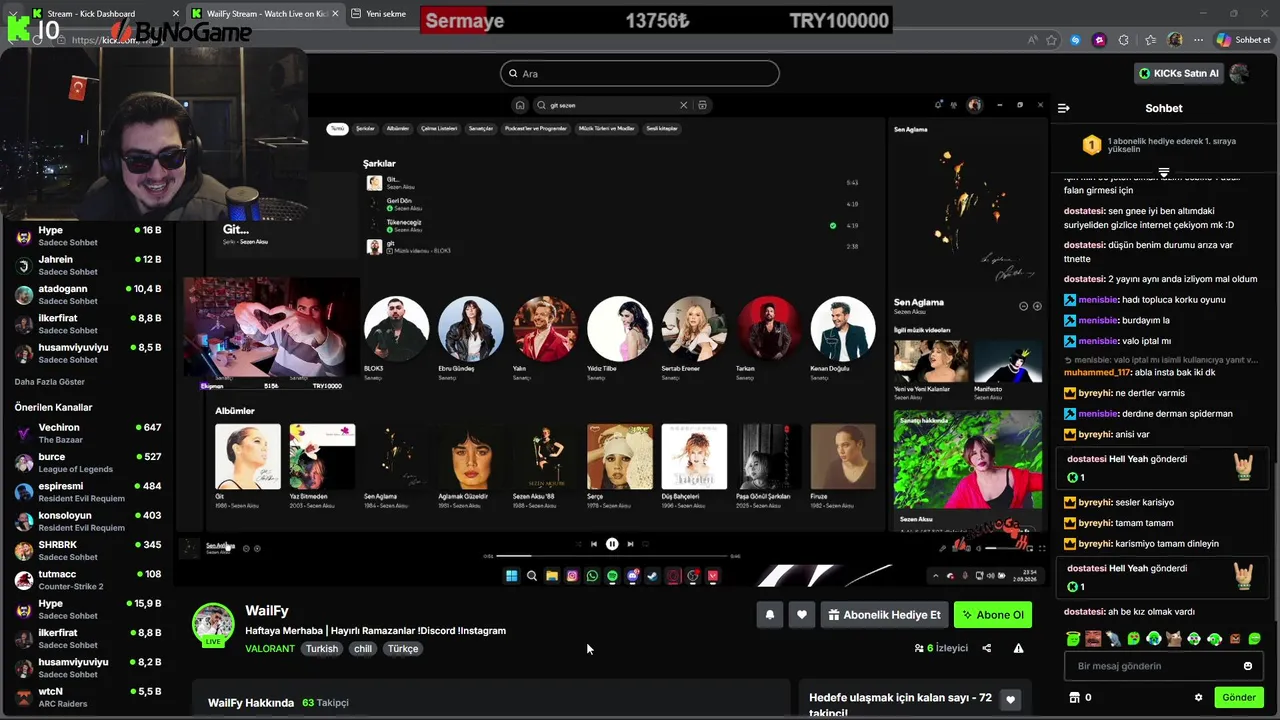The width and height of the screenshot is (1280, 720).
Task: Click the Abone Ol button
Action: (992, 615)
